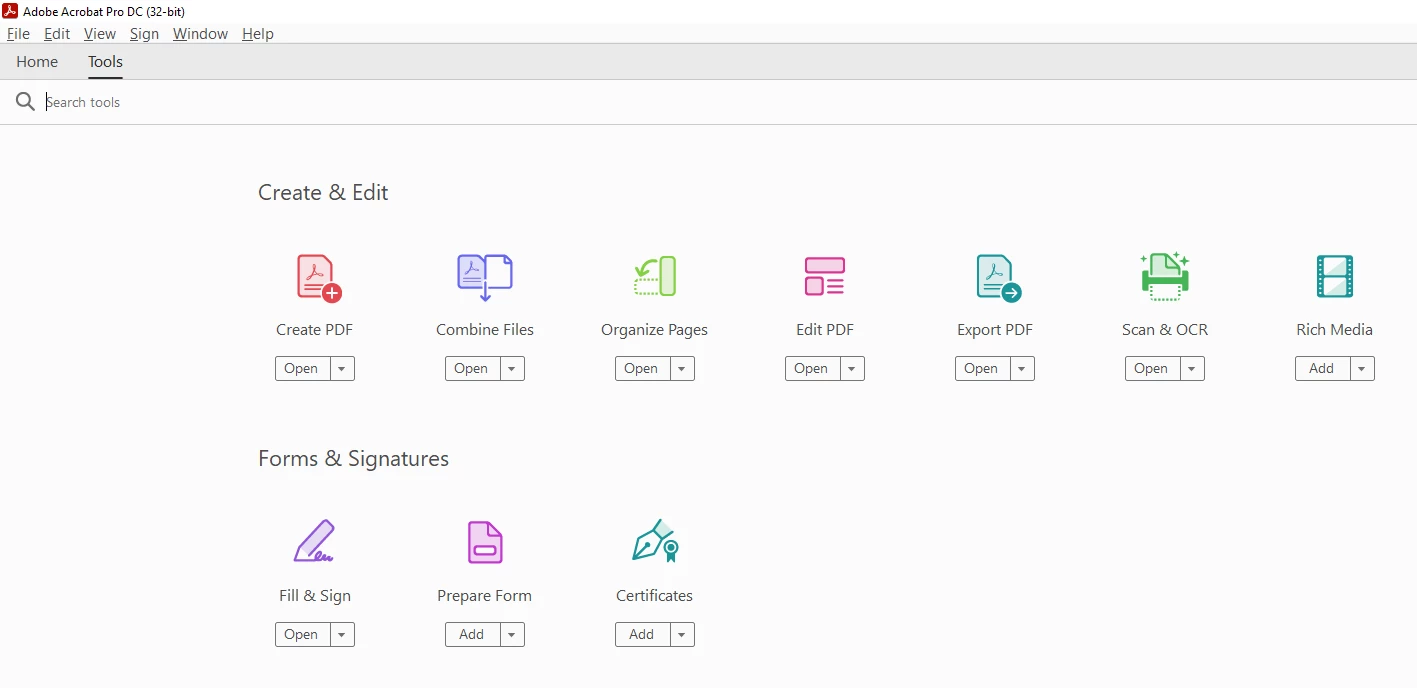
Task: Expand the Rich Media Add dropdown arrow
Action: tap(1362, 369)
